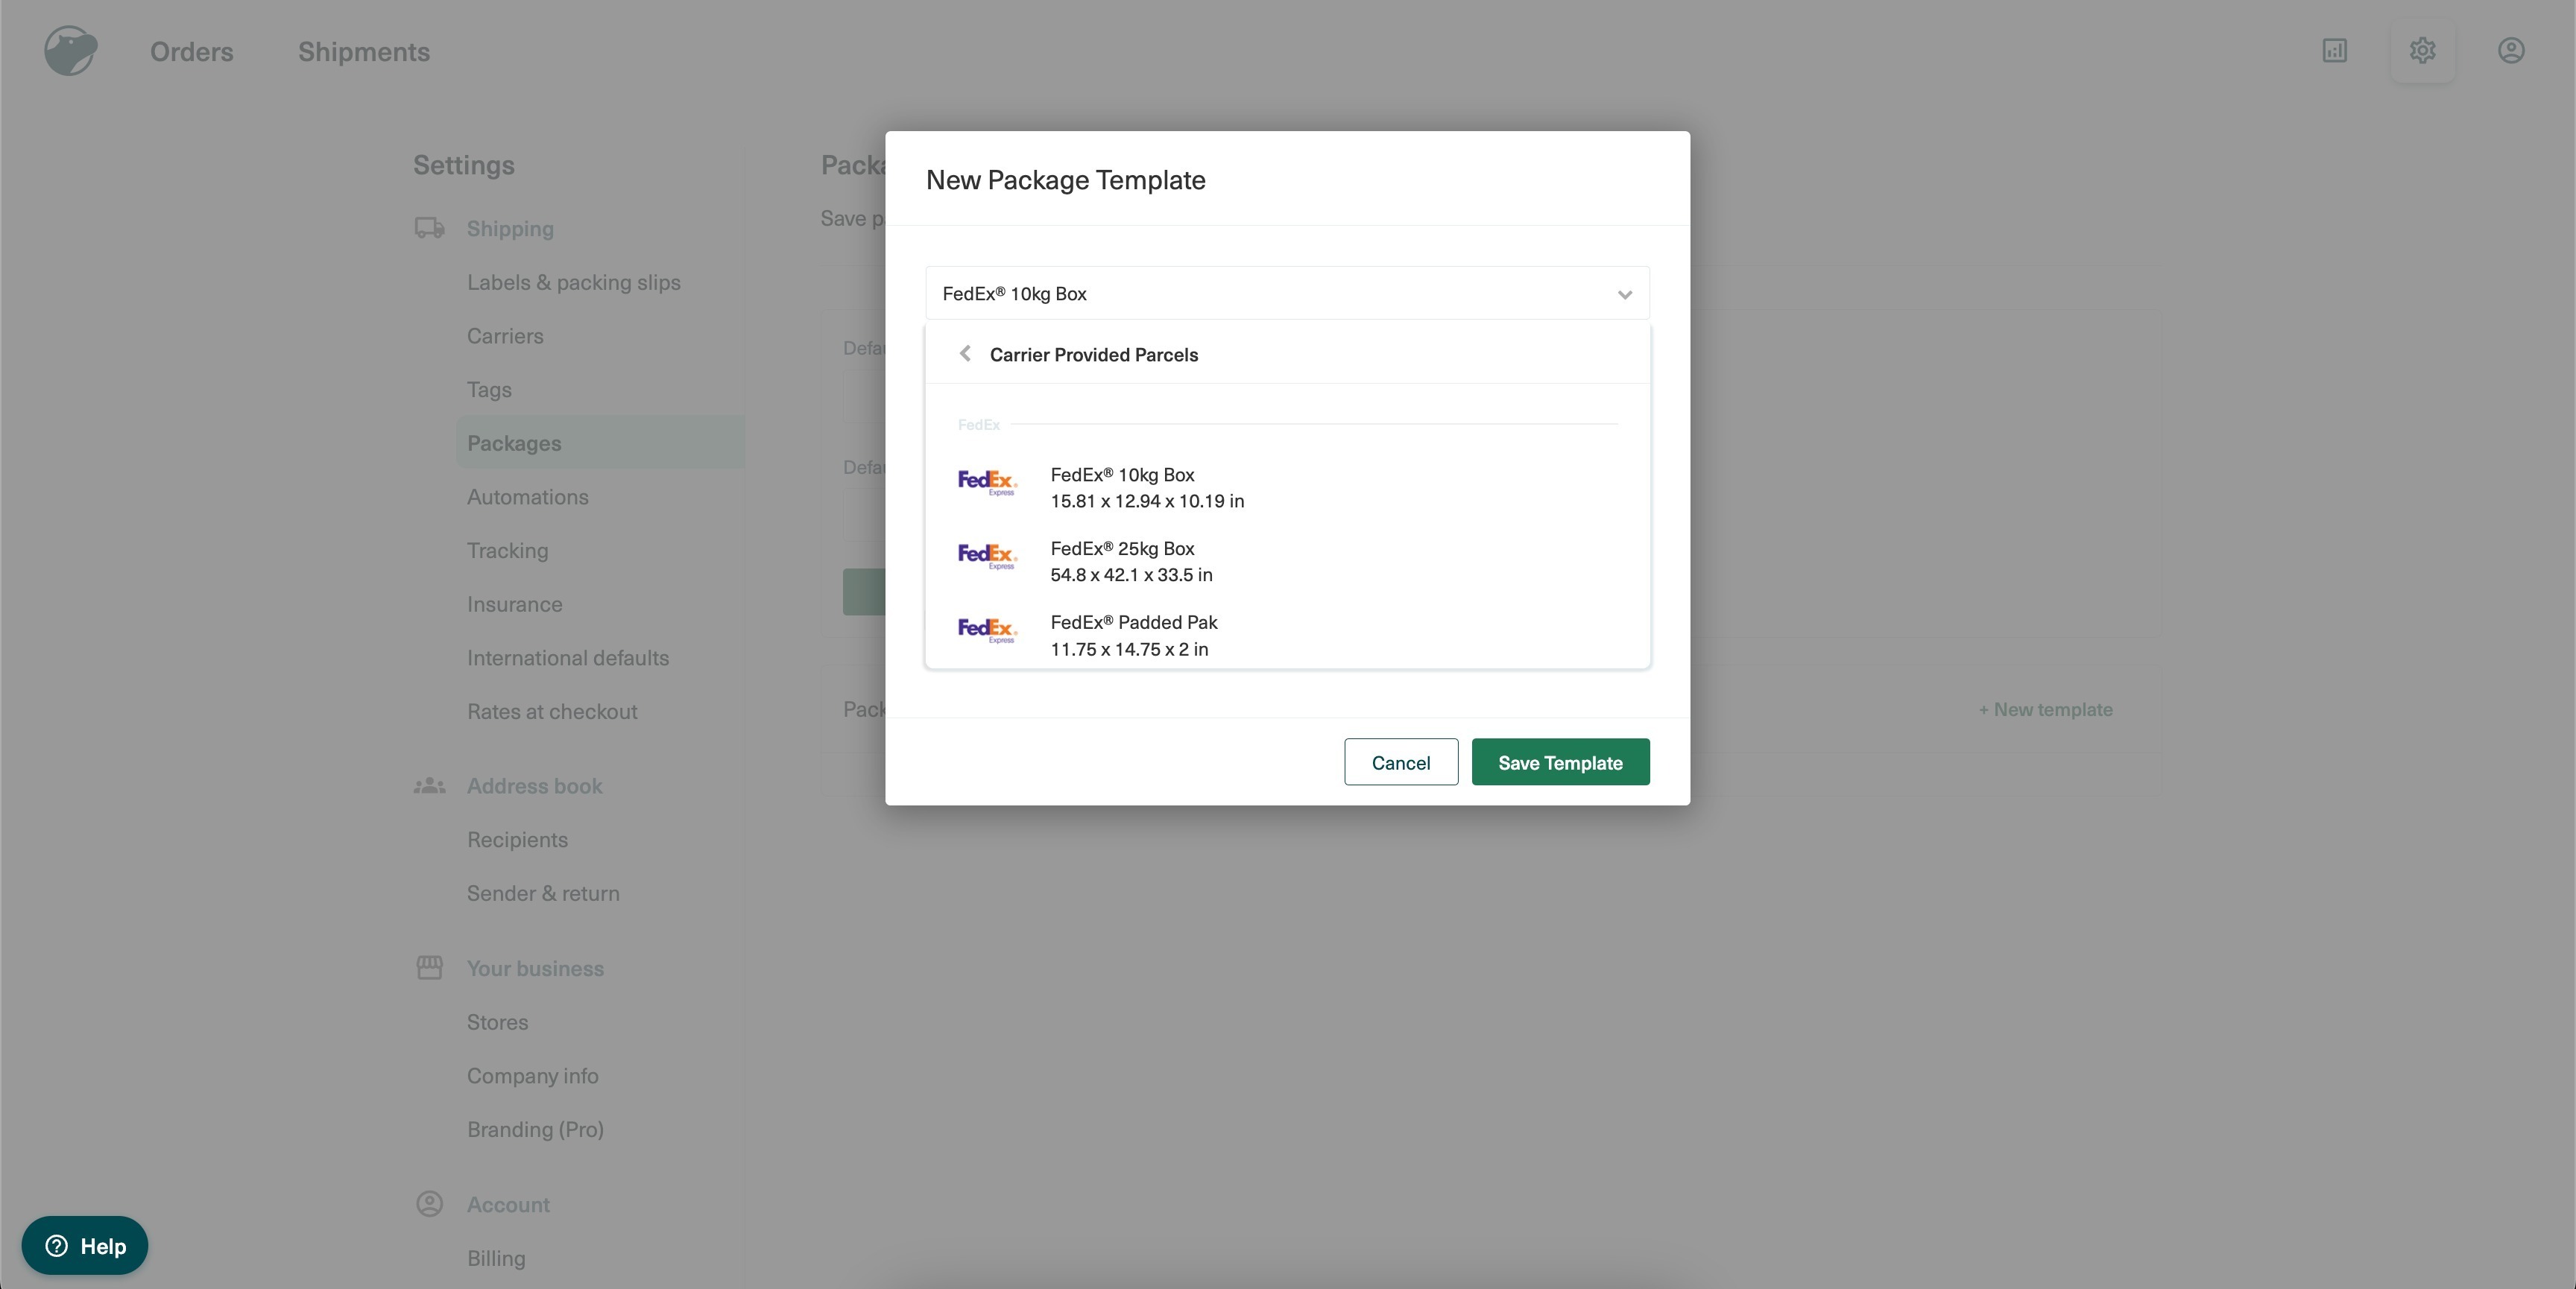Go to Labels & packing slips
Screen dimensions: 2576x1289
point(573,283)
